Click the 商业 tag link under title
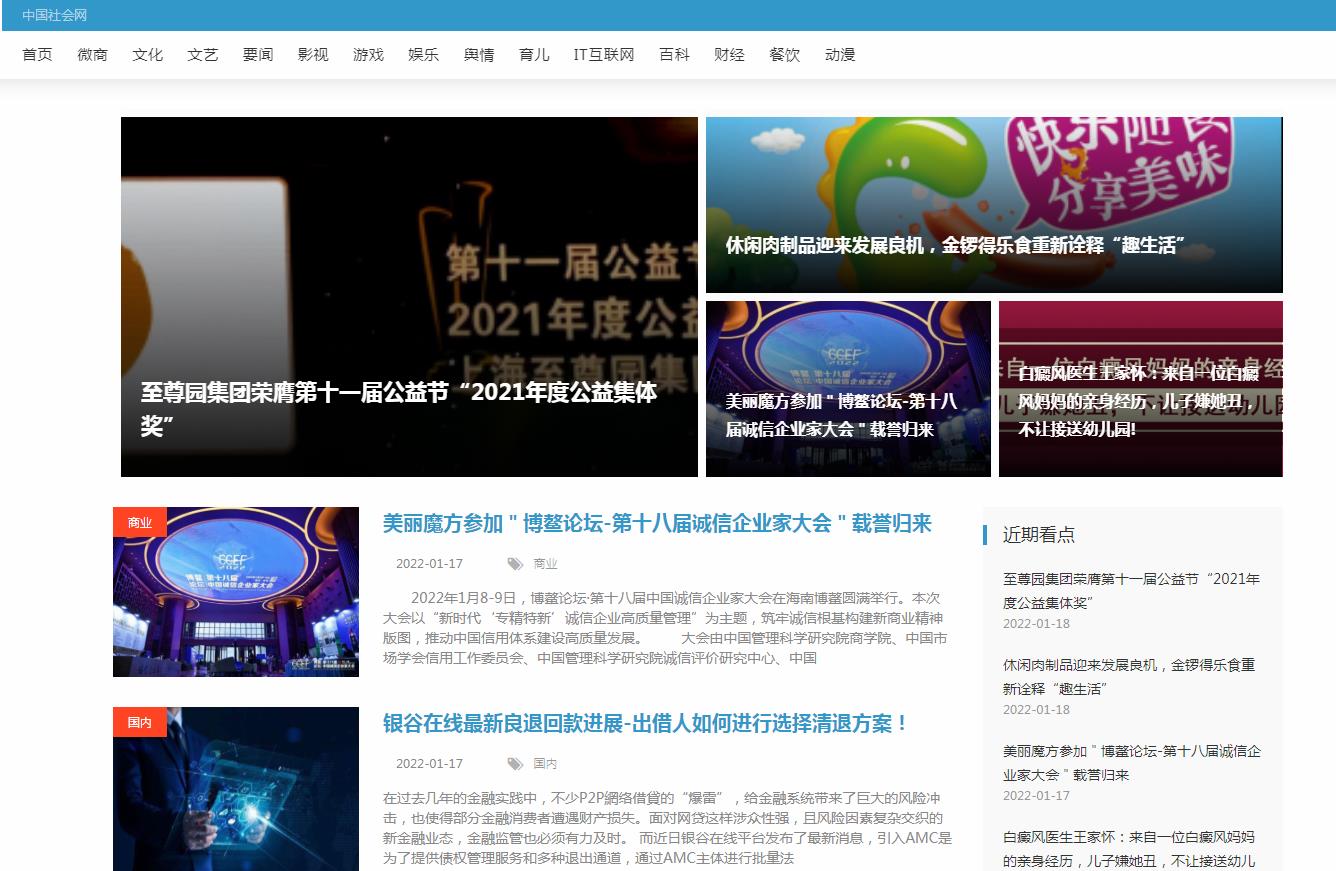Image resolution: width=1336 pixels, height=871 pixels. (545, 564)
